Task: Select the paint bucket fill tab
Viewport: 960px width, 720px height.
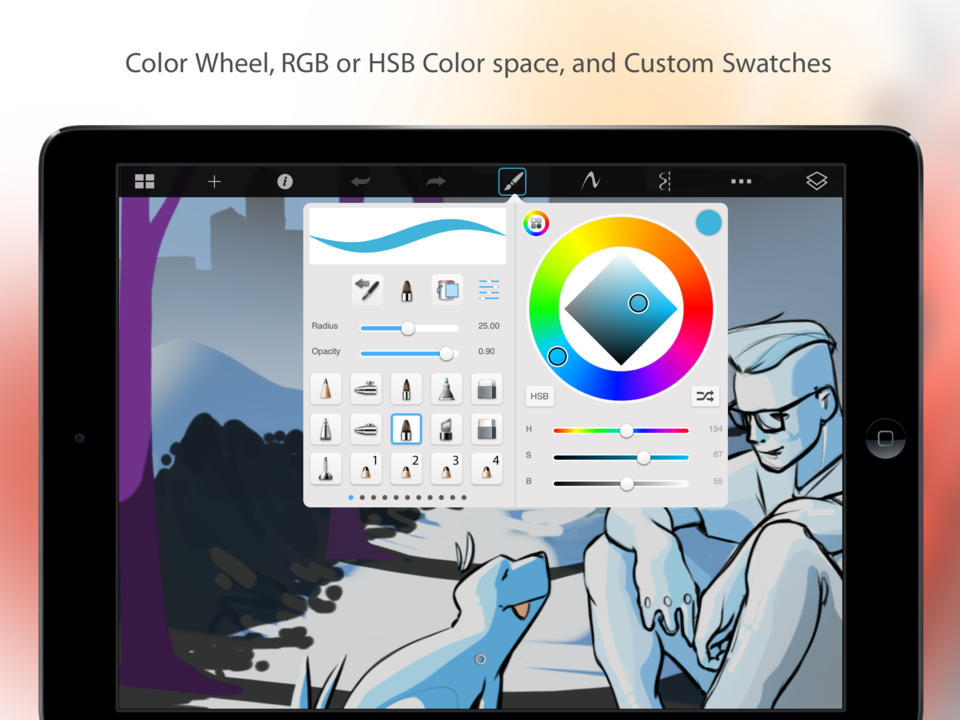Action: (447, 290)
